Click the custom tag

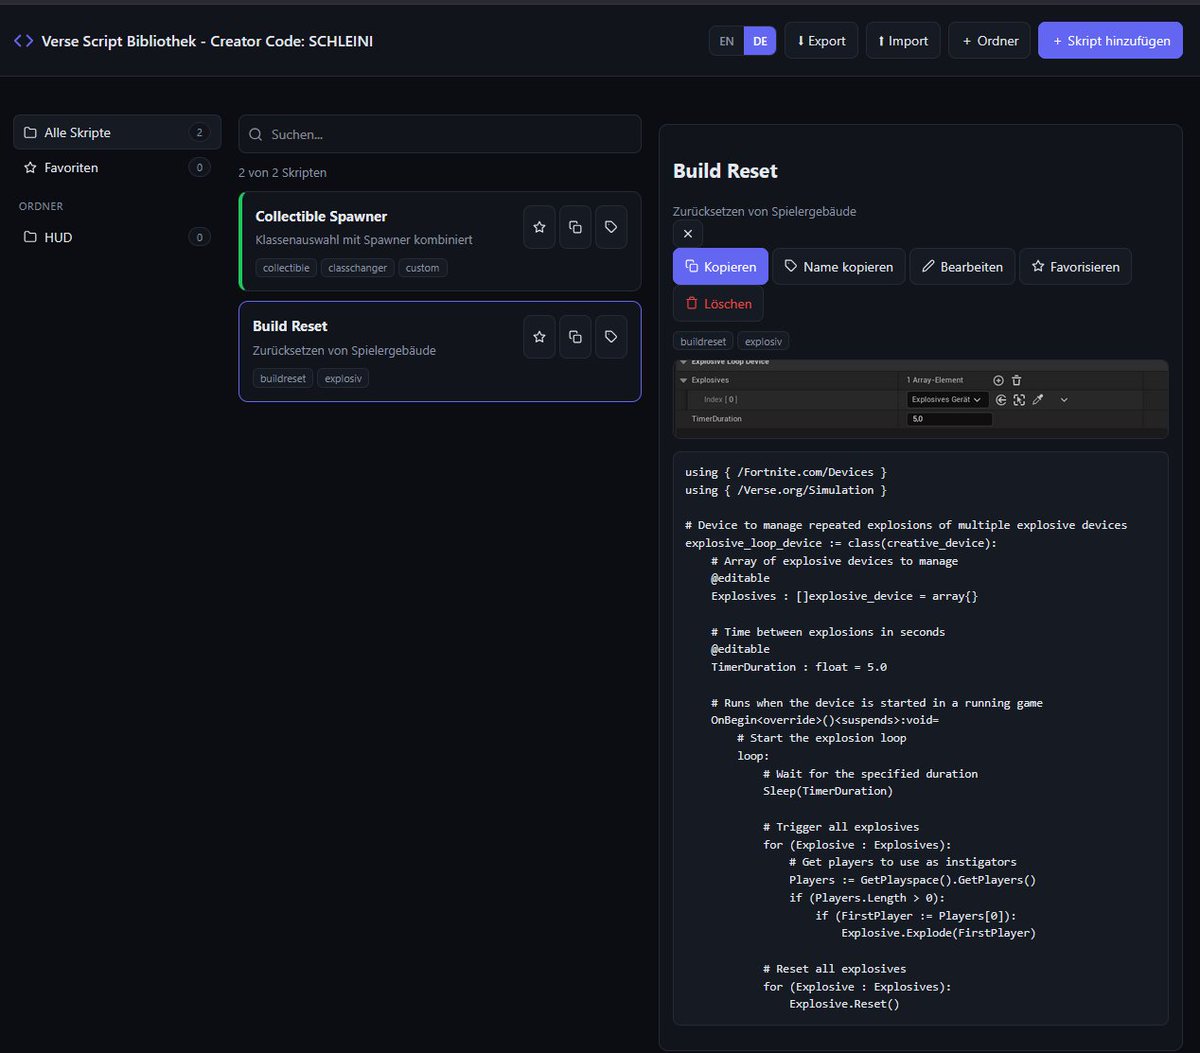[x=422, y=268]
